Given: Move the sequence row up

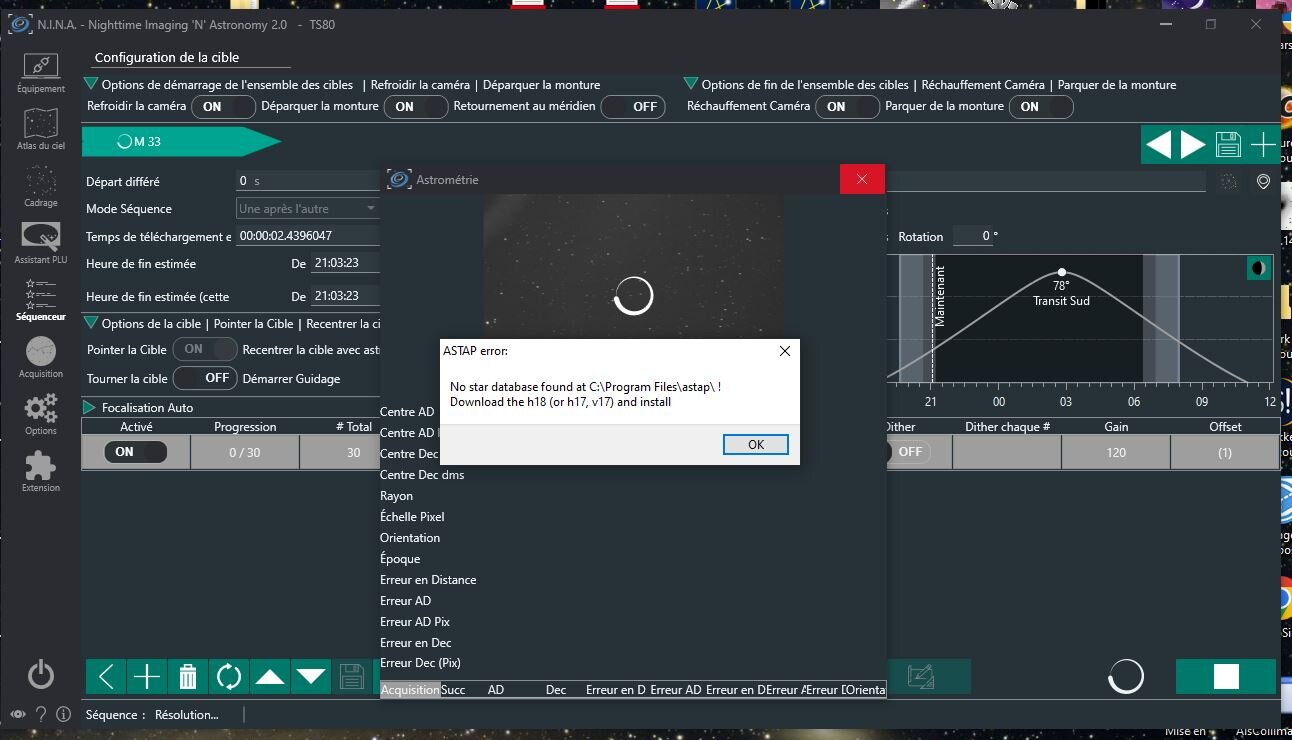Looking at the screenshot, I should [x=270, y=677].
